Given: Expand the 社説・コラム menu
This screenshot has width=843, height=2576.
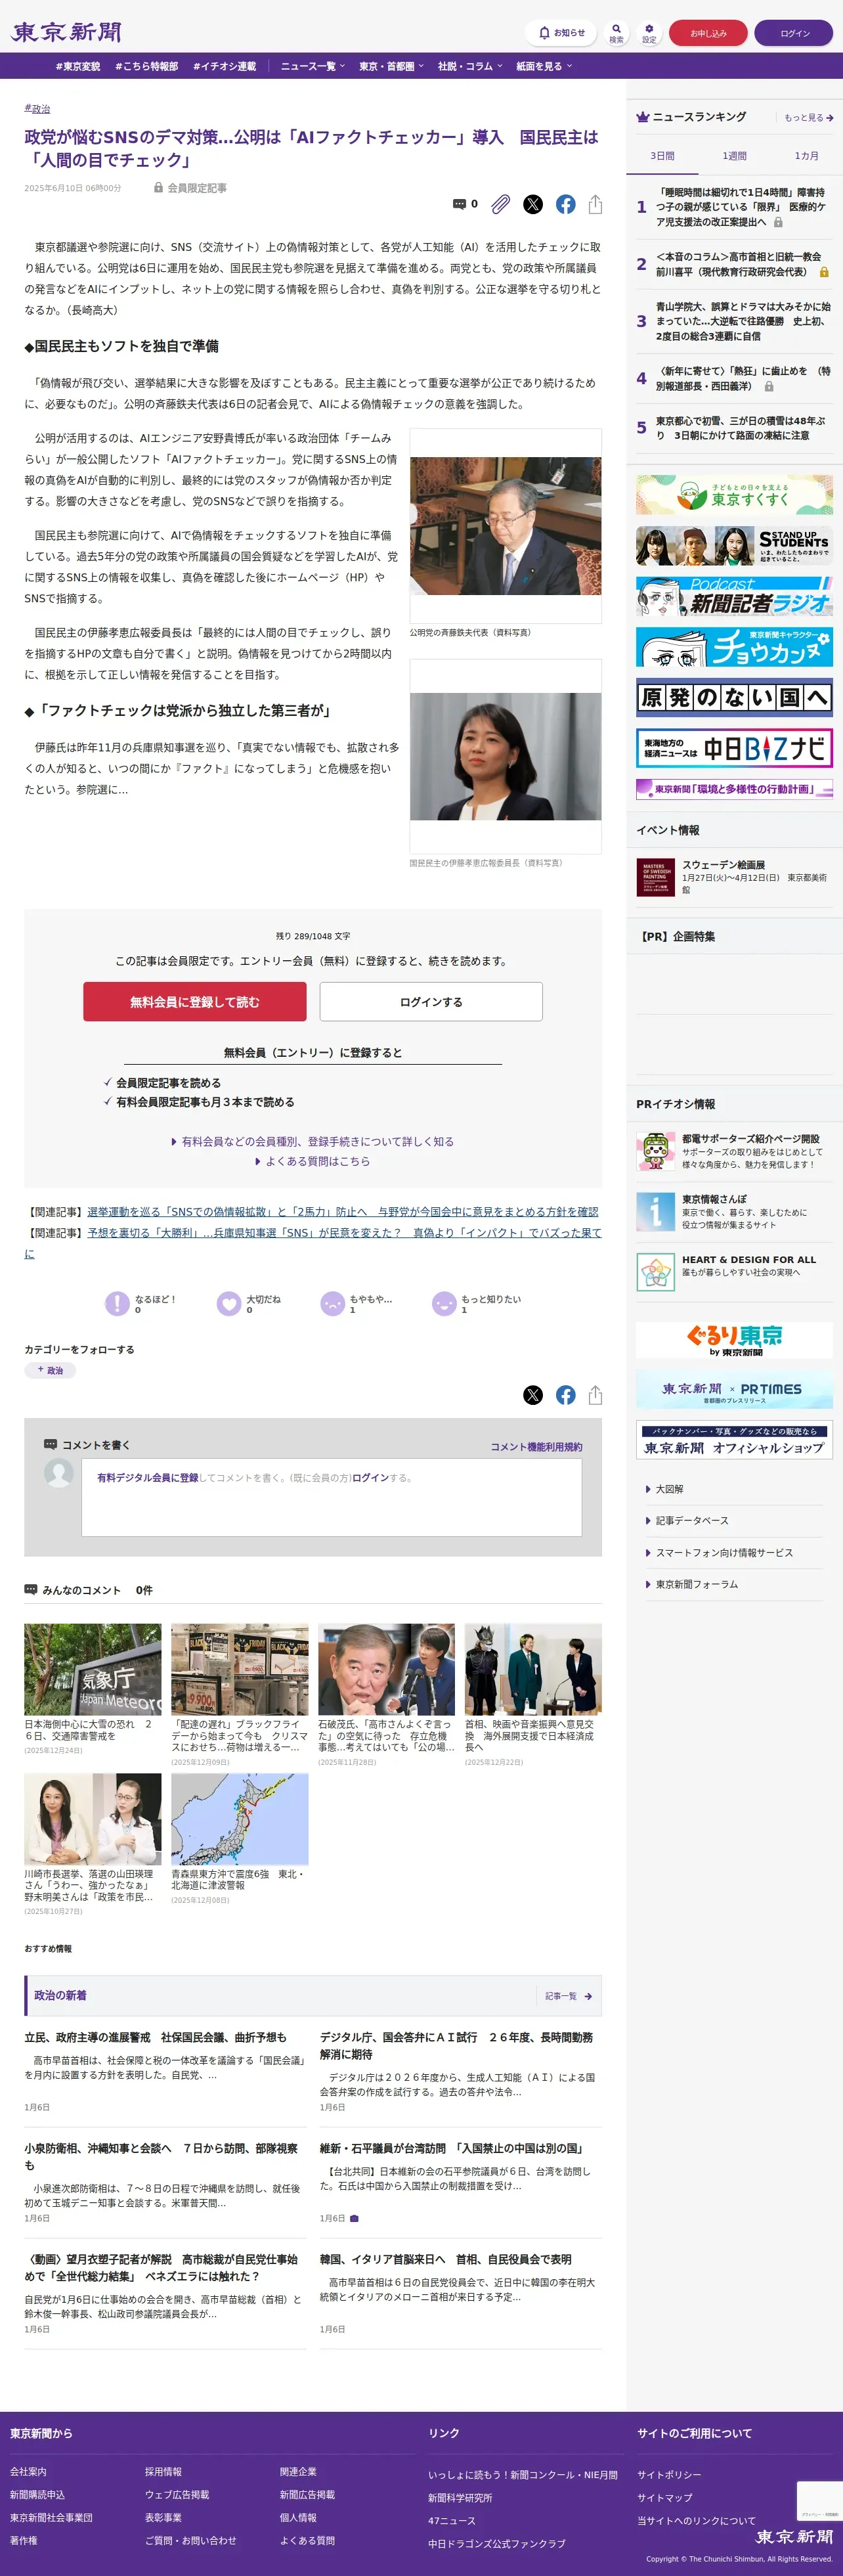Looking at the screenshot, I should [470, 66].
